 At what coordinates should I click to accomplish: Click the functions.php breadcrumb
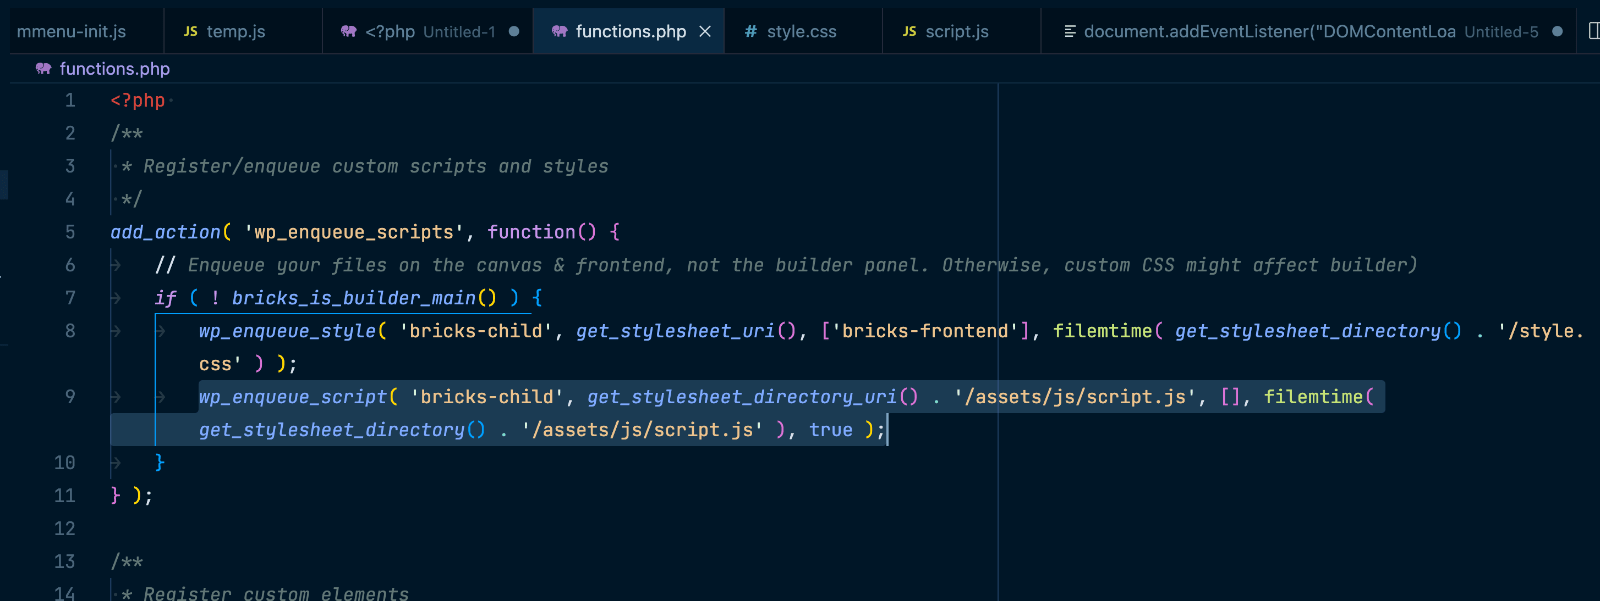click(114, 69)
